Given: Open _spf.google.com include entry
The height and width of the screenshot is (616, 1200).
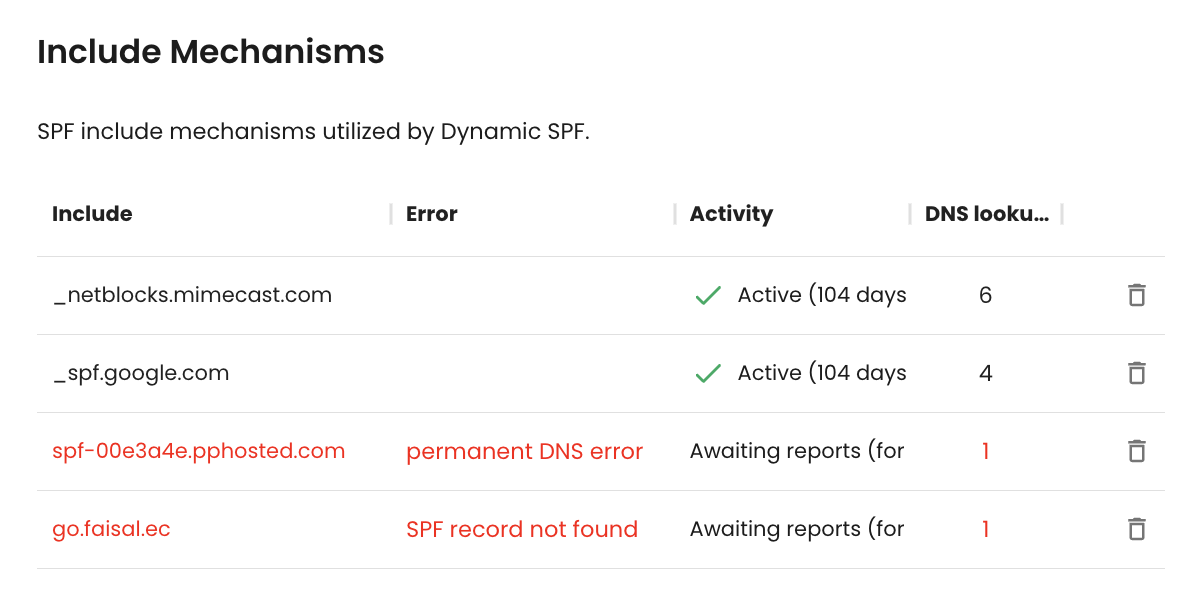Looking at the screenshot, I should (141, 373).
